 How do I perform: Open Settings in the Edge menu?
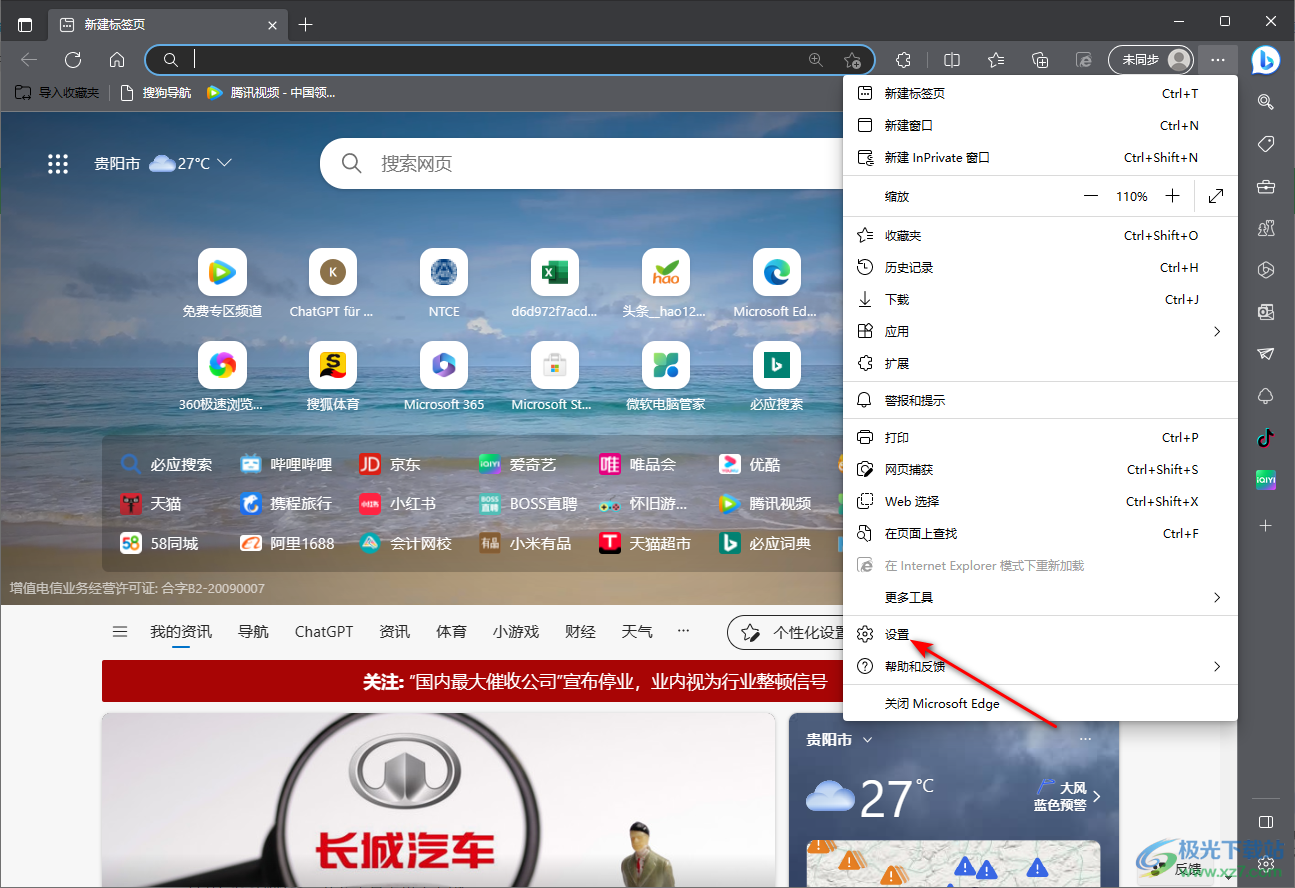(1040, 634)
